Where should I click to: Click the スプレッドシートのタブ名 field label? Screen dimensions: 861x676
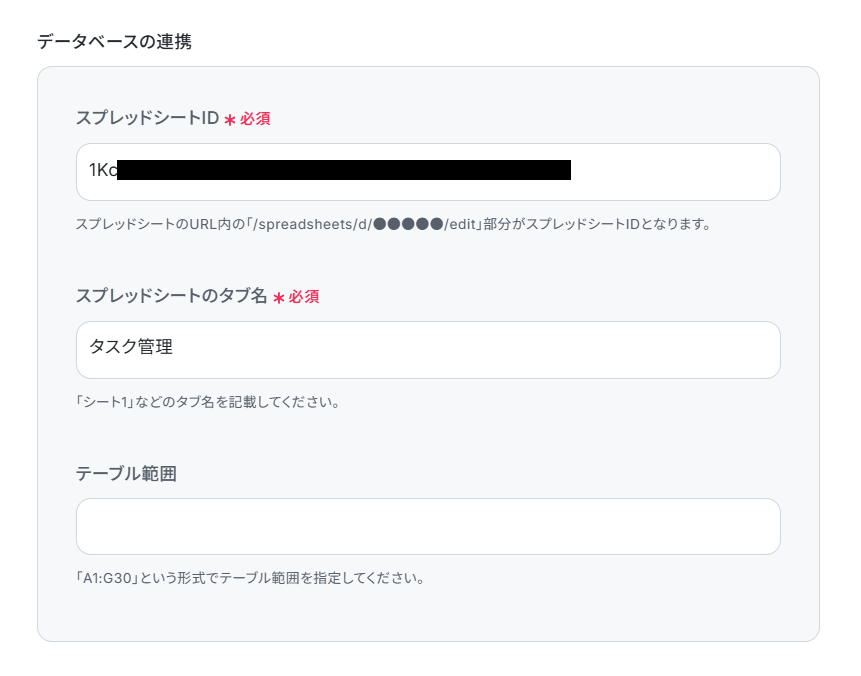pos(171,296)
